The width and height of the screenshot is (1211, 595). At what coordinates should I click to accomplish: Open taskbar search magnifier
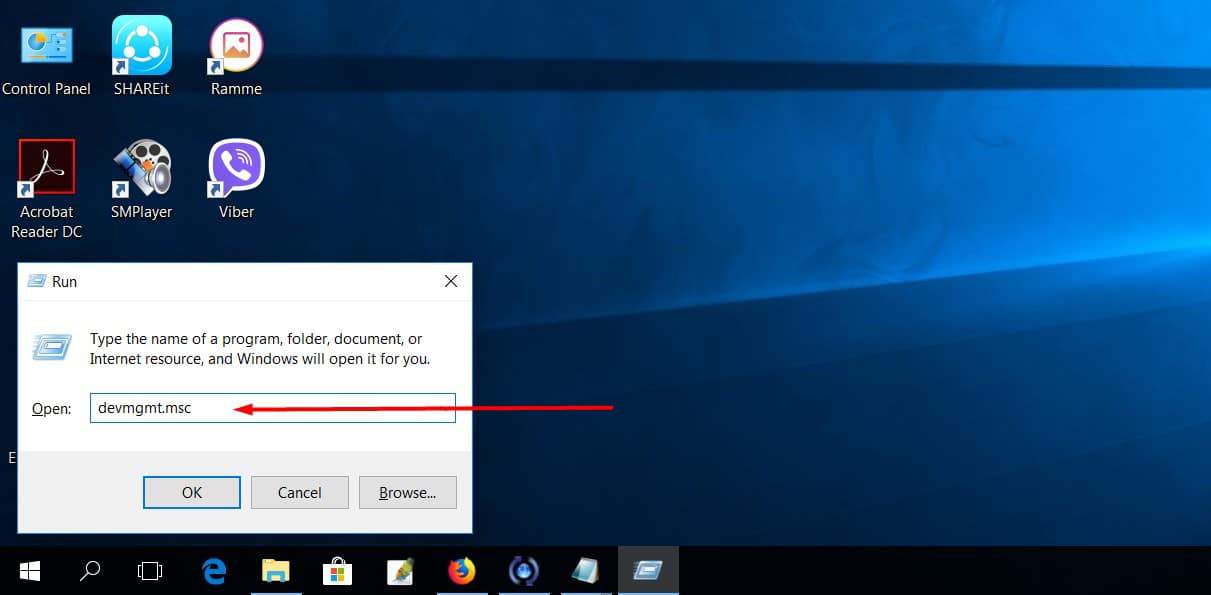click(x=90, y=571)
